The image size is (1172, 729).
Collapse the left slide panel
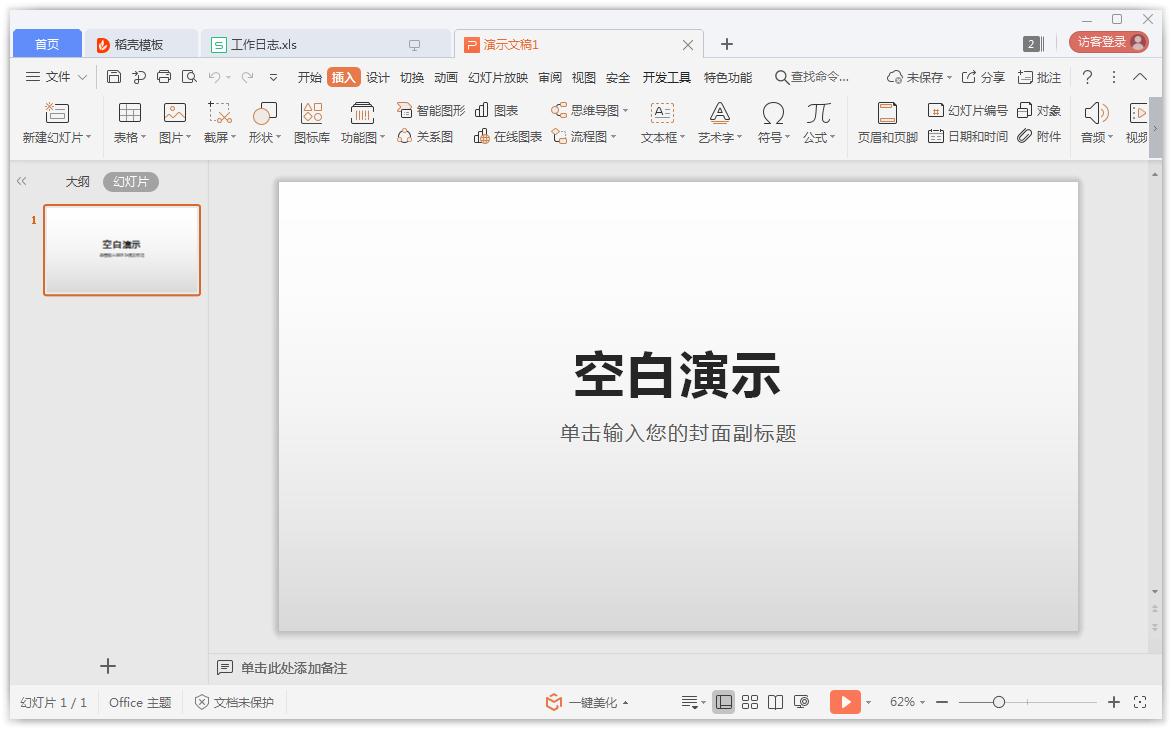coord(20,181)
